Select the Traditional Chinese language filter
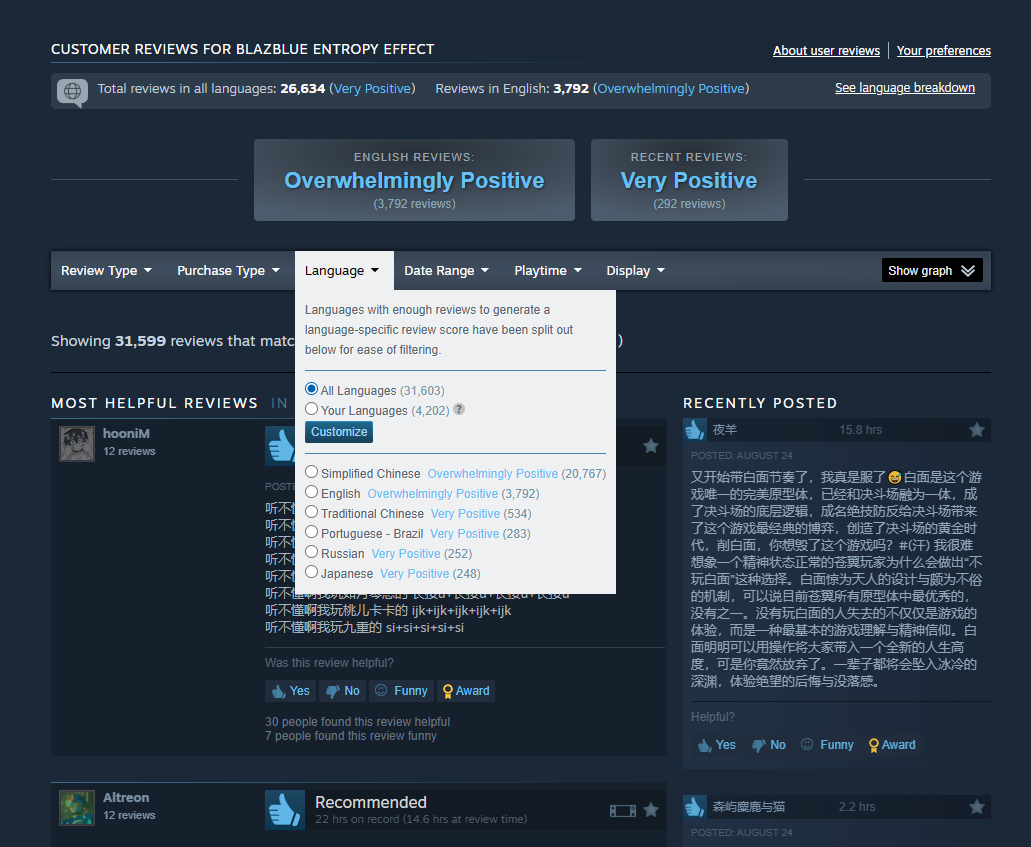Image resolution: width=1031 pixels, height=847 pixels. 312,512
